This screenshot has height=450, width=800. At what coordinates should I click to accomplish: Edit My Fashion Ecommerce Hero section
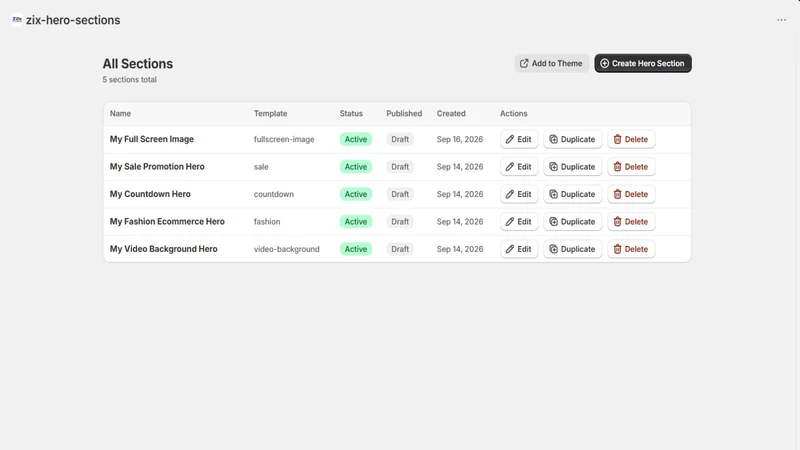tap(519, 222)
